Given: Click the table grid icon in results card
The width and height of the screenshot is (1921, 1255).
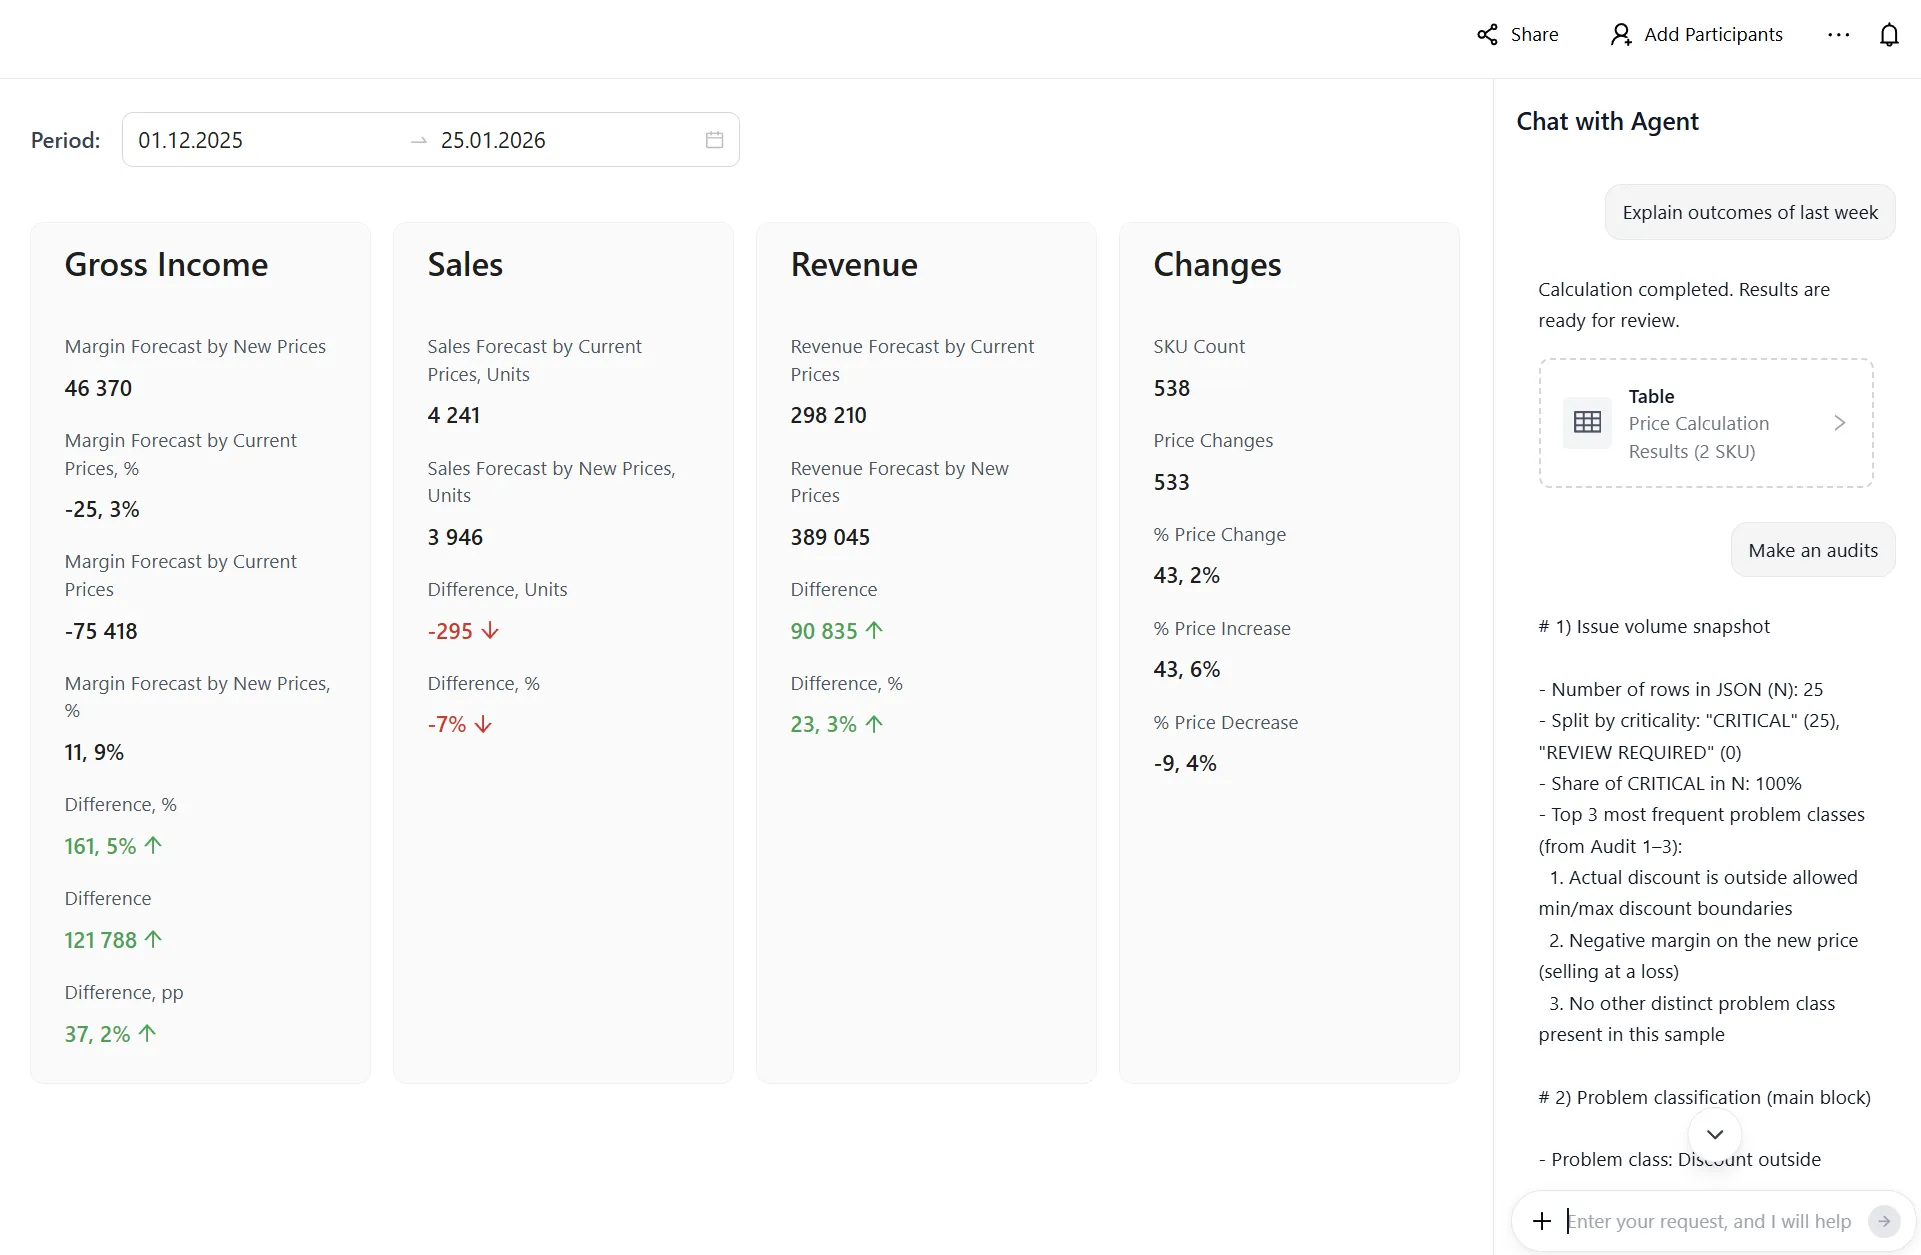Looking at the screenshot, I should (1587, 423).
